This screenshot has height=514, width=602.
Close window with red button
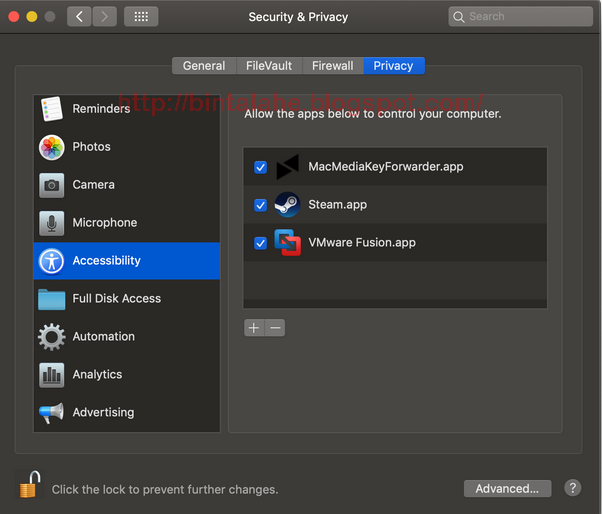pos(14,17)
